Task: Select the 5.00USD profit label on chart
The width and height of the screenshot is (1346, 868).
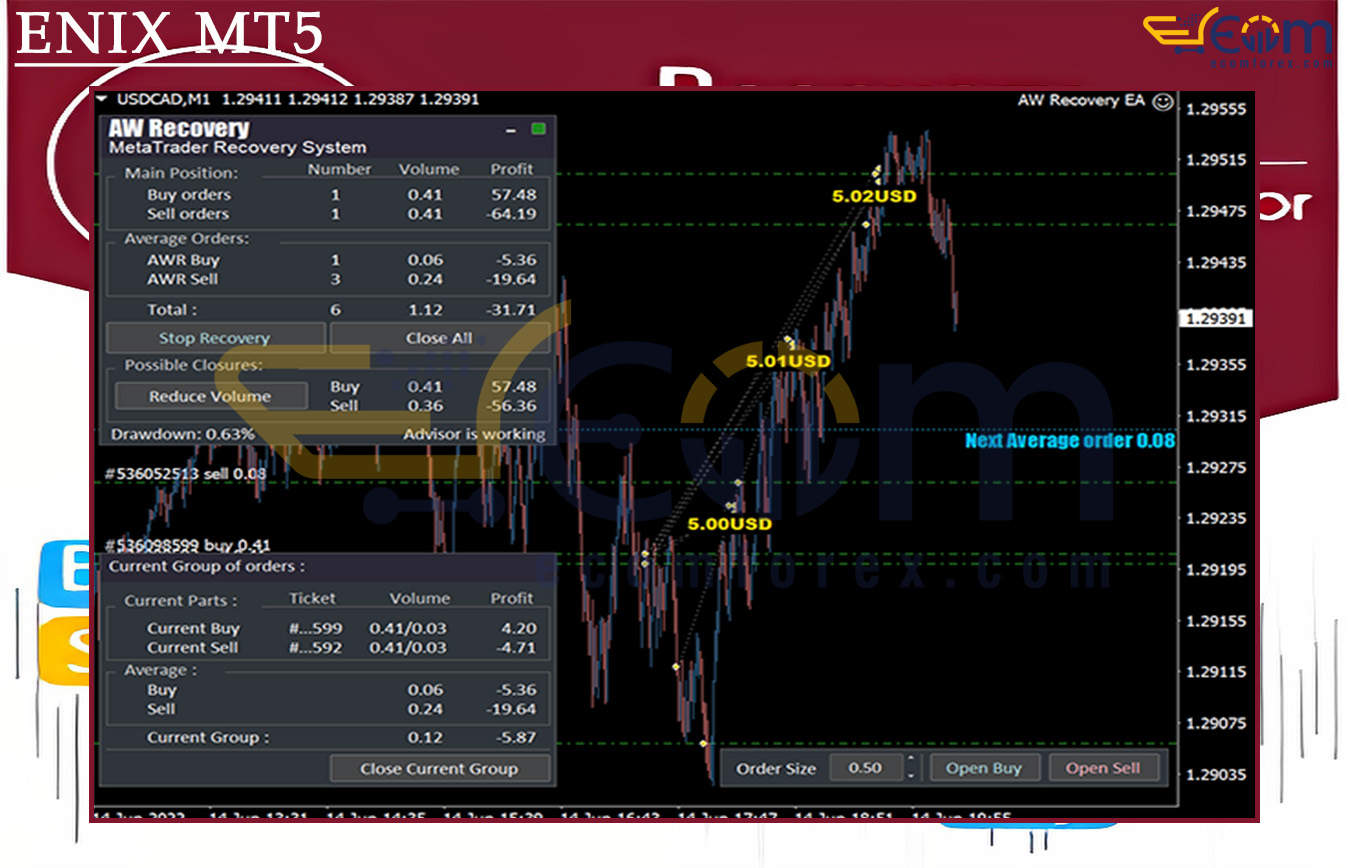Action: 729,524
